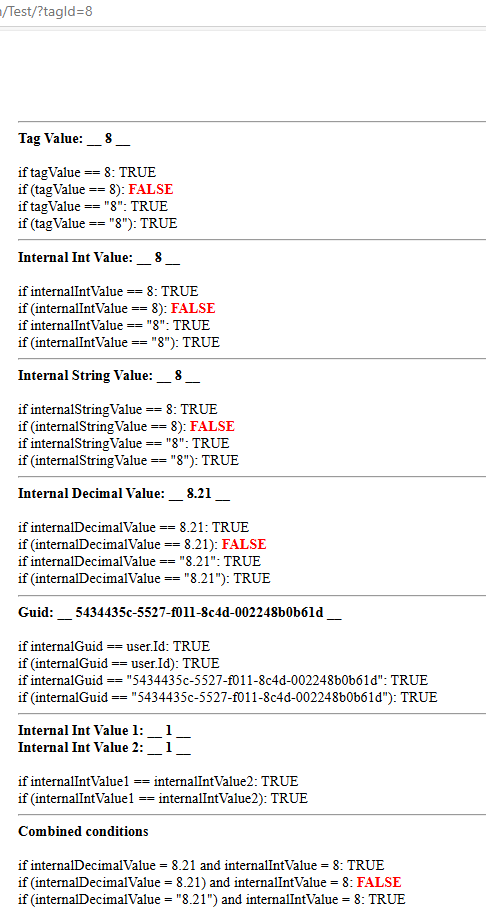Click line 'if internalIntValue1 == internalIntValue2: TRUE'
Viewport: 486px width, 917px height.
point(158,781)
